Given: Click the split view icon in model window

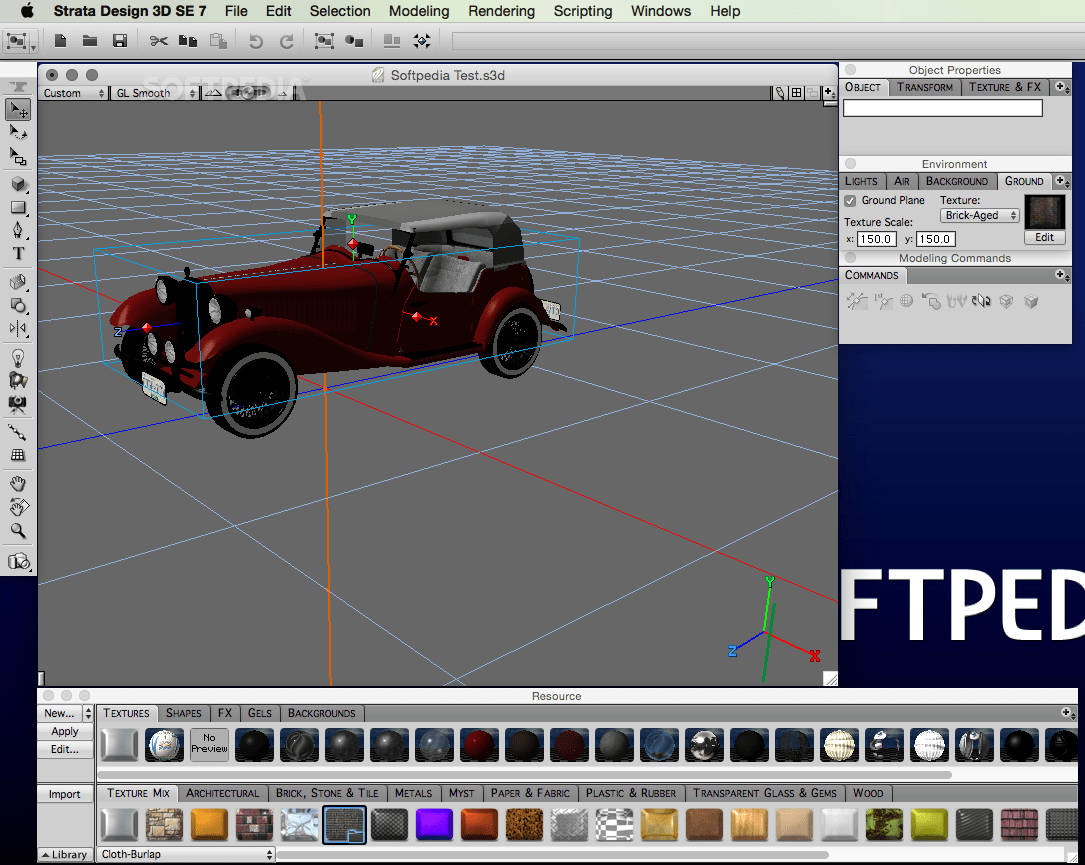Looking at the screenshot, I should (796, 93).
